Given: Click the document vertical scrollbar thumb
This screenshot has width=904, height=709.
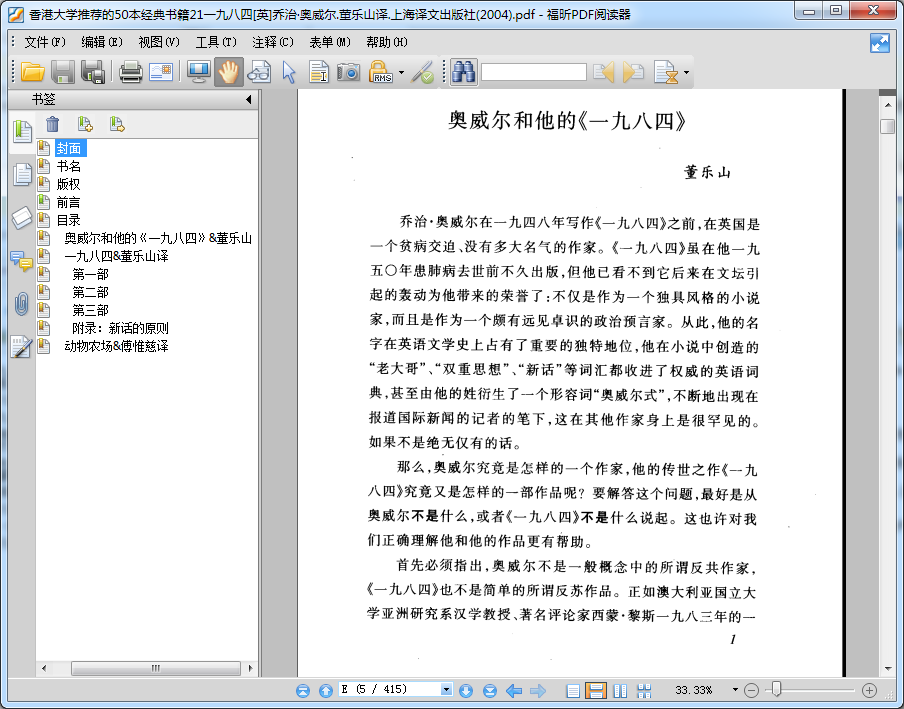Looking at the screenshot, I should (888, 126).
